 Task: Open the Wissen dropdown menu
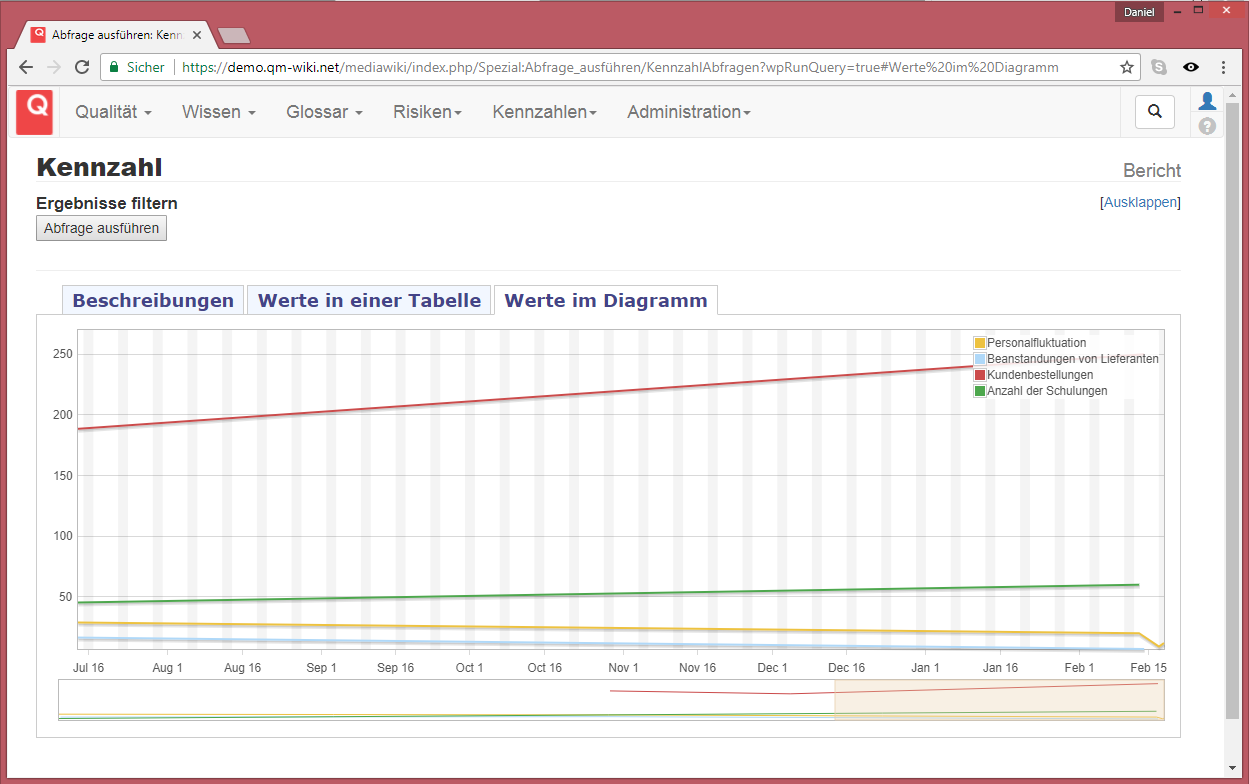(218, 112)
